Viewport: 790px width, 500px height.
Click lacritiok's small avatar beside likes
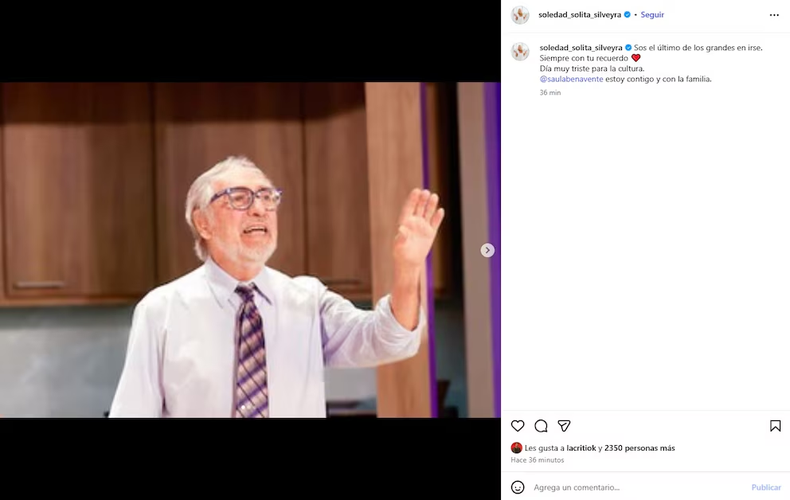point(516,448)
